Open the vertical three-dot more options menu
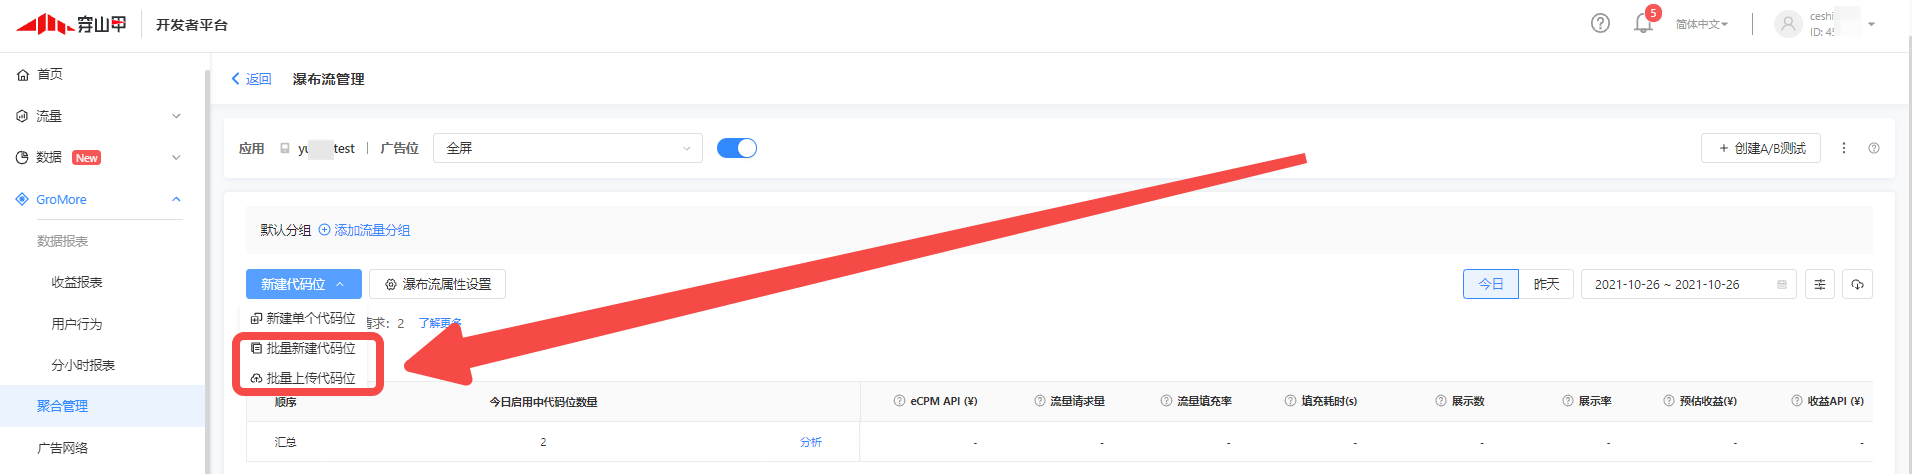 pos(1844,148)
